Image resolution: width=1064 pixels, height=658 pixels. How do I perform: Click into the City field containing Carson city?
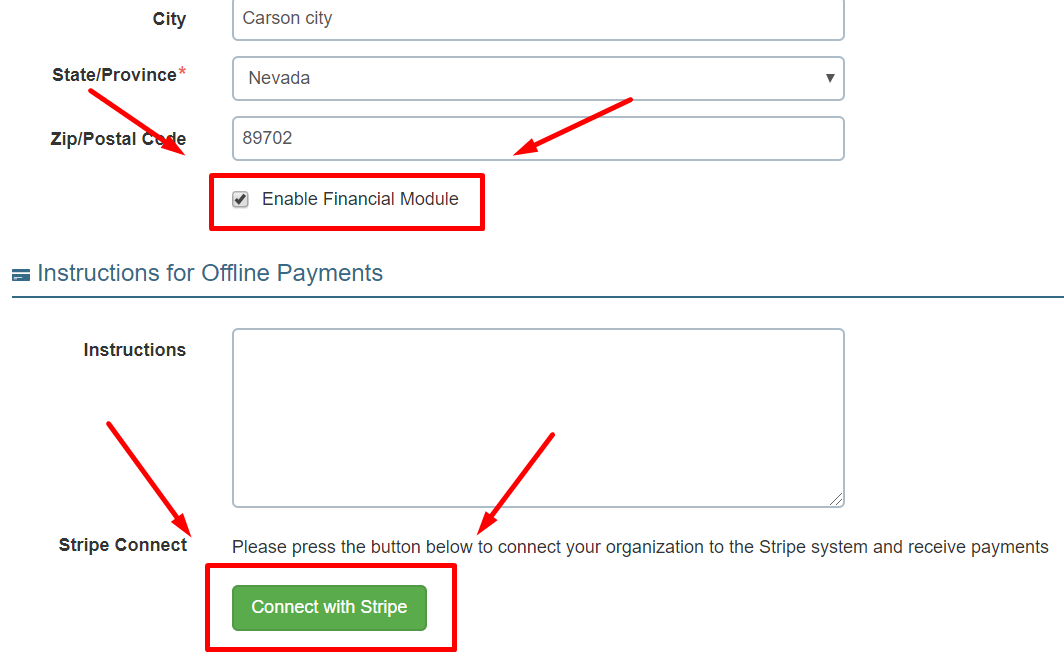[x=538, y=19]
